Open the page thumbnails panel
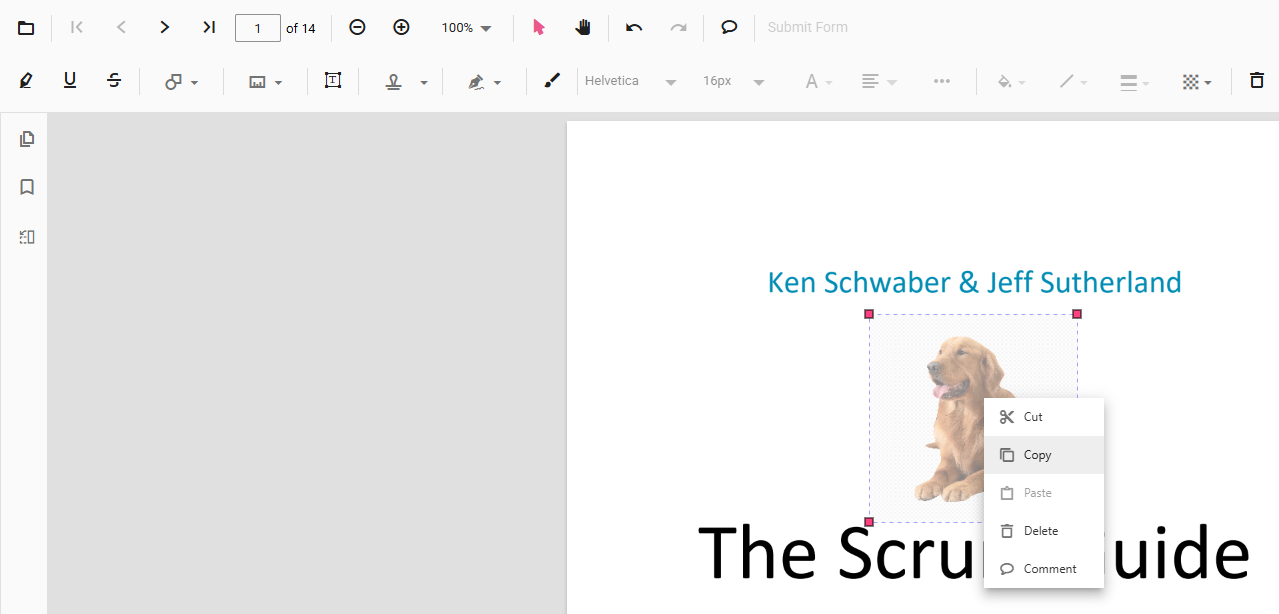 [x=27, y=139]
